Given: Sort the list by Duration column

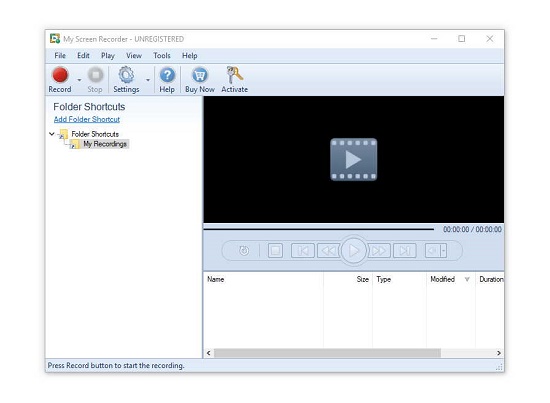Looking at the screenshot, I should click(490, 279).
